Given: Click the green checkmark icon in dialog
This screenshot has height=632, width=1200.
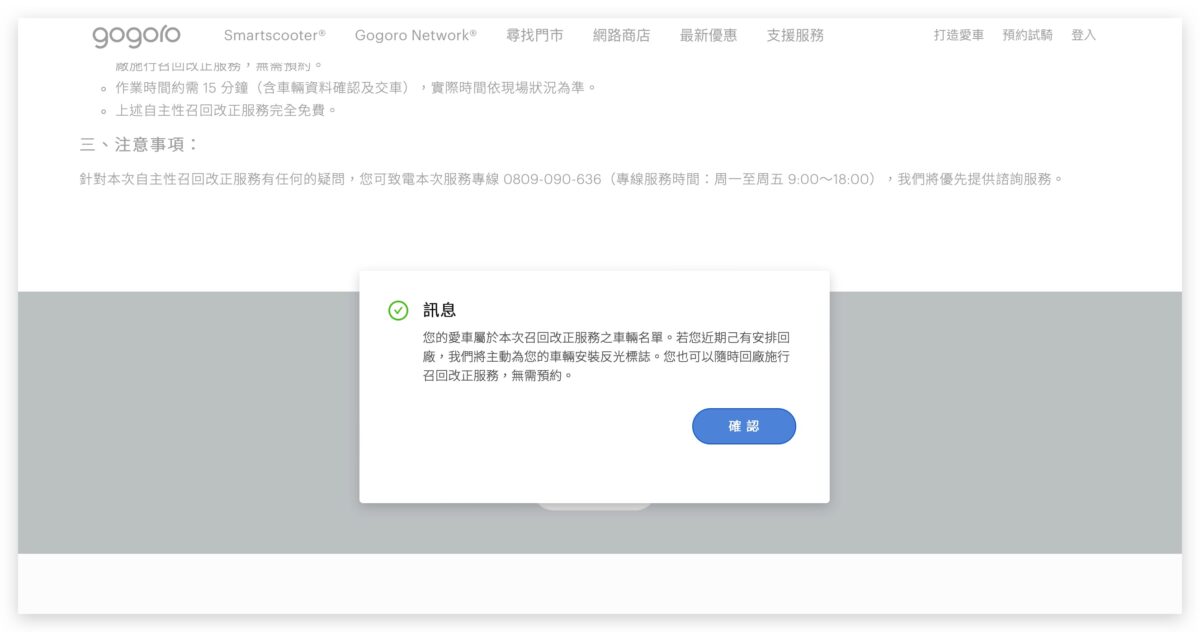Looking at the screenshot, I should [x=398, y=310].
